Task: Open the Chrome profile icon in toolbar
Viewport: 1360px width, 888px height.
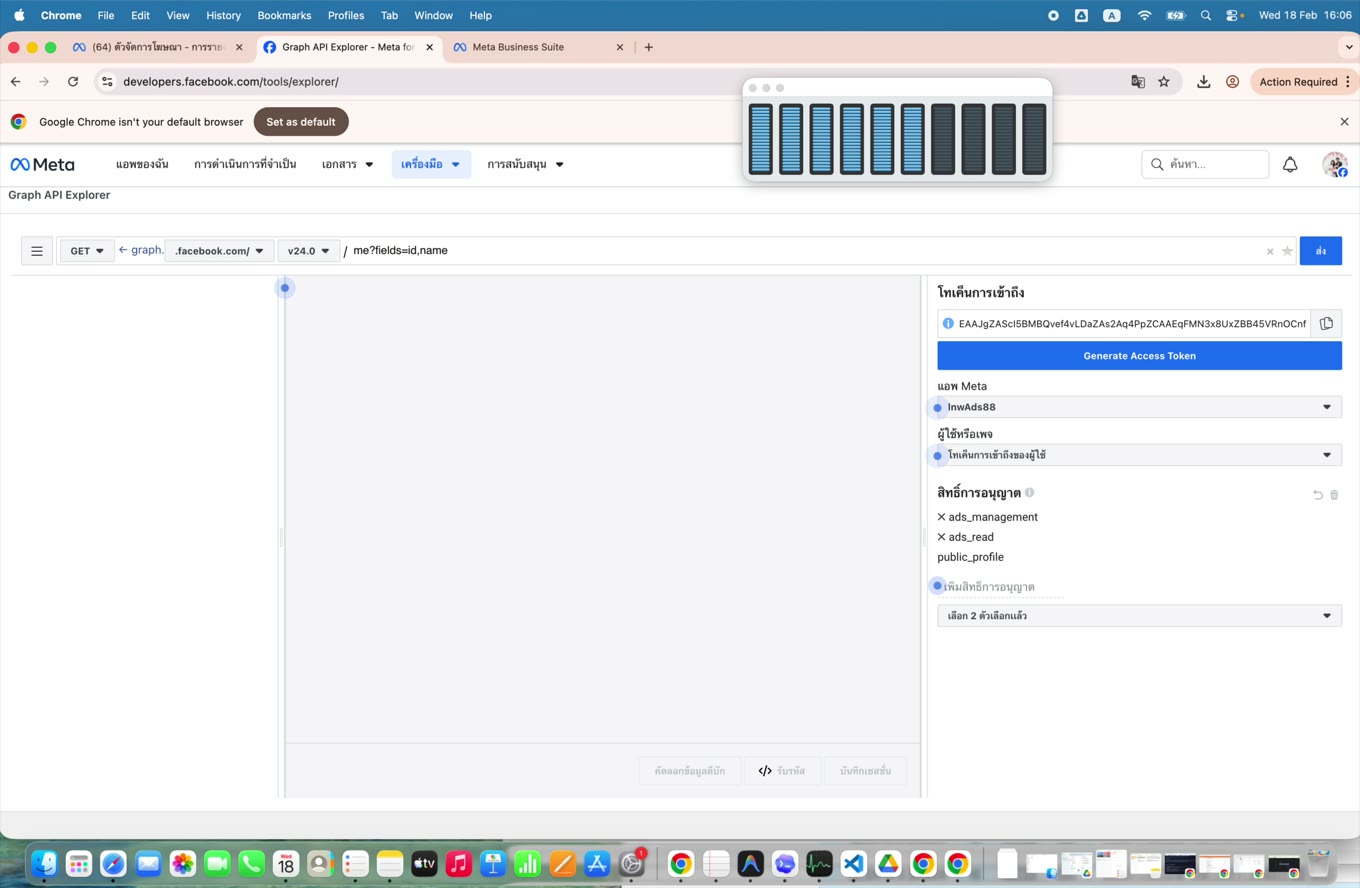Action: click(1232, 82)
